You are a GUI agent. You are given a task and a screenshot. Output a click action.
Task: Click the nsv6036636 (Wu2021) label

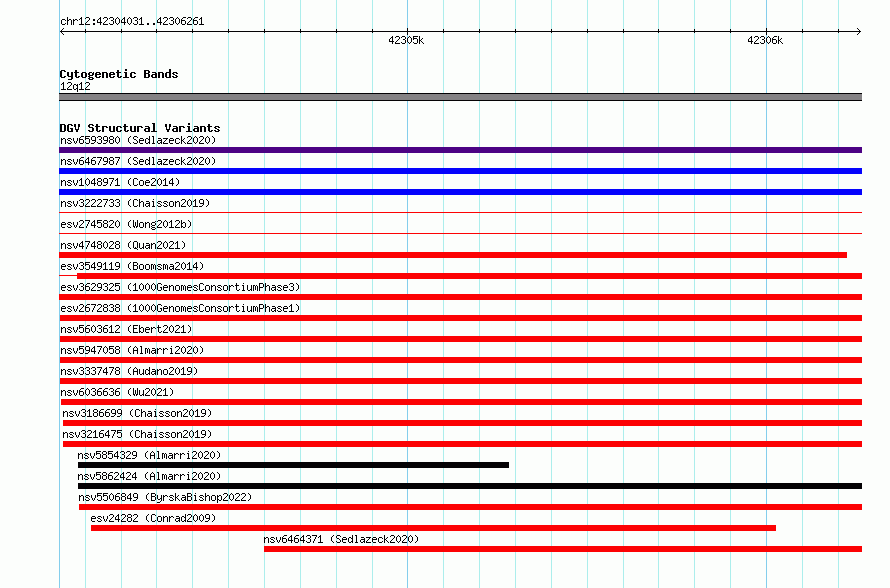click(117, 392)
